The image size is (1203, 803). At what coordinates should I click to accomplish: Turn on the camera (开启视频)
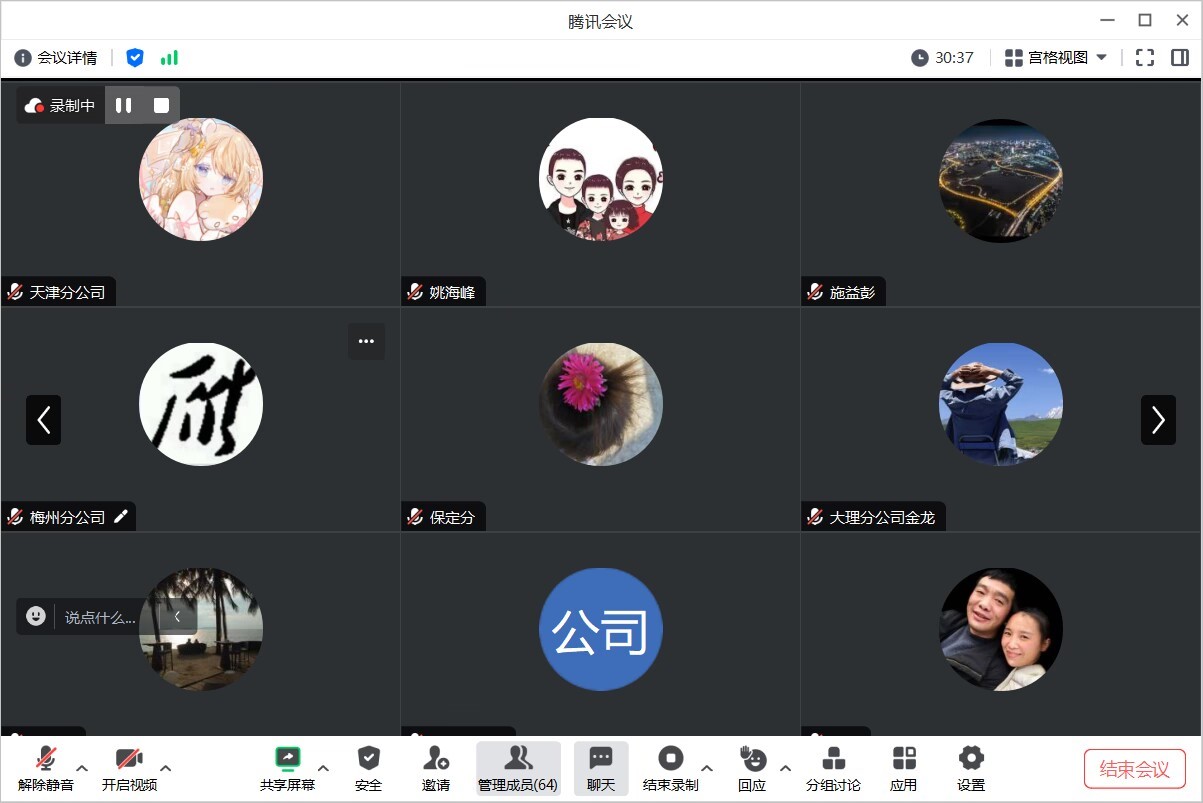pyautogui.click(x=129, y=768)
